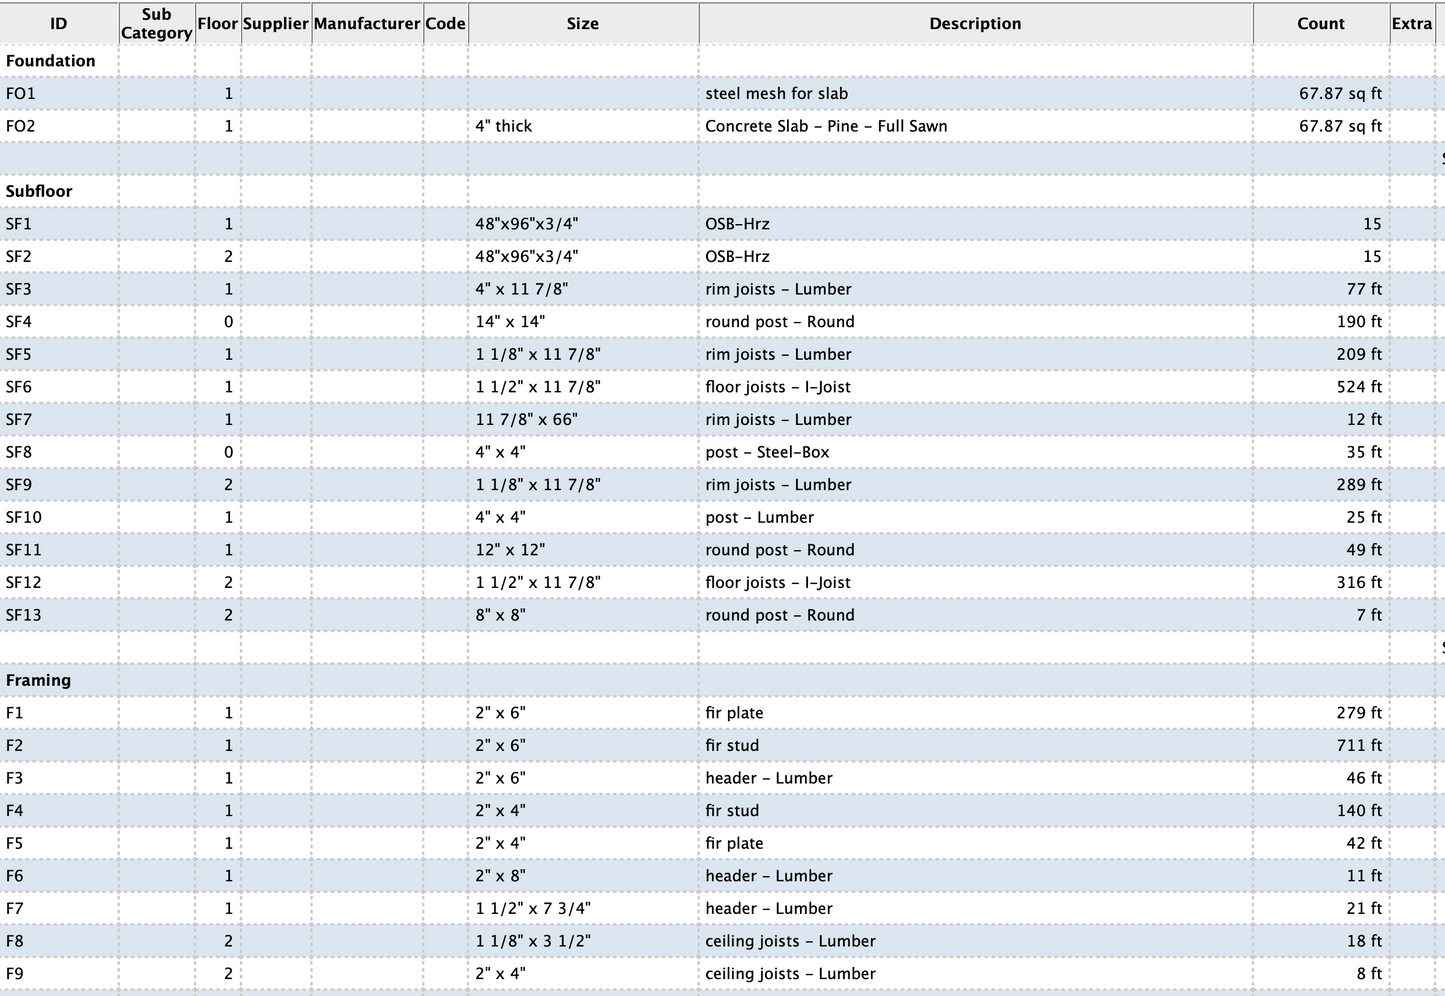
Task: Select row ID SF12
Action: [x=24, y=583]
